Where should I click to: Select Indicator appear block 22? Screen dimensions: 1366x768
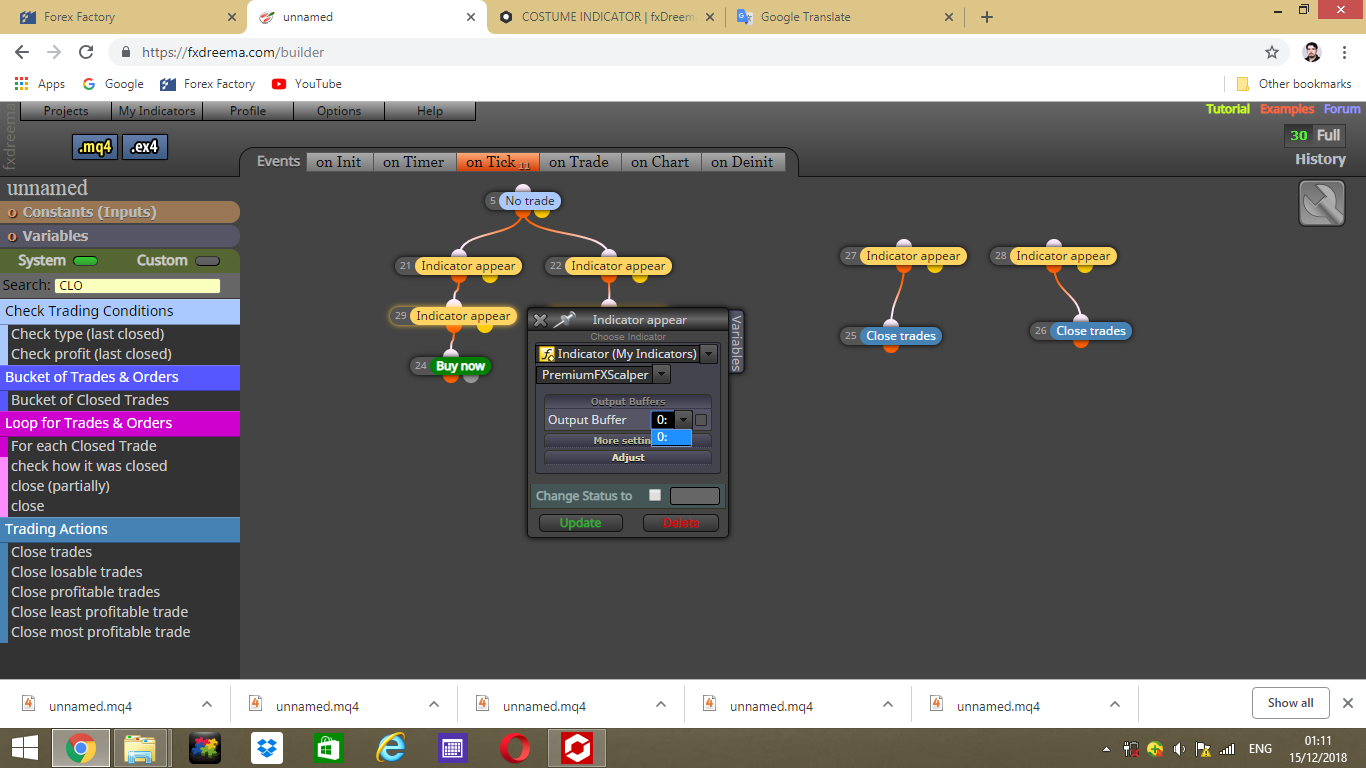coord(618,266)
